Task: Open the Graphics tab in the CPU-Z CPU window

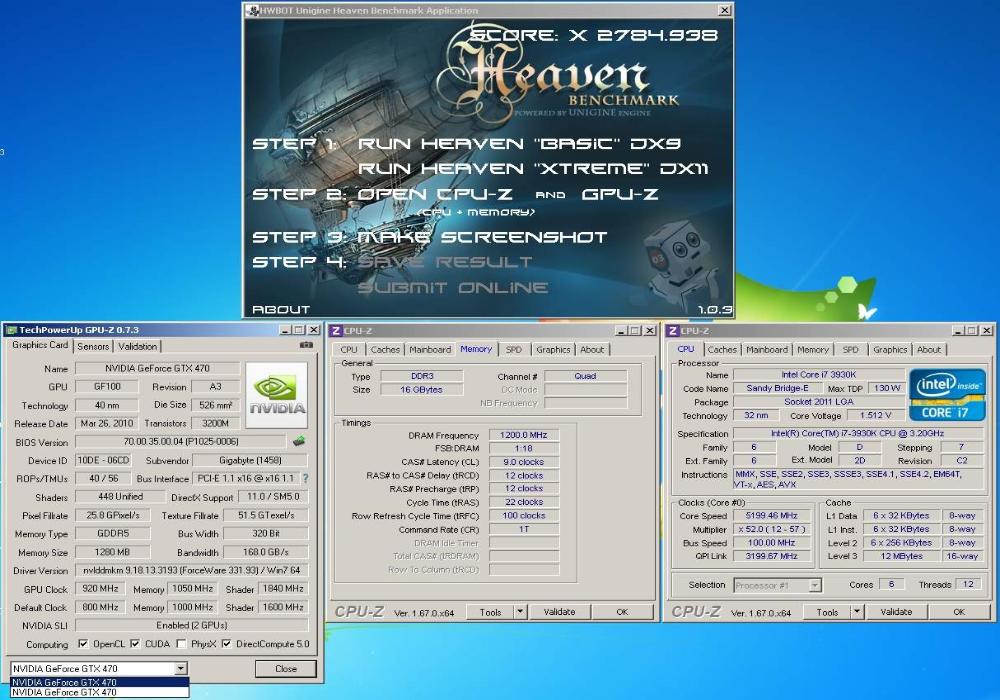Action: (890, 349)
